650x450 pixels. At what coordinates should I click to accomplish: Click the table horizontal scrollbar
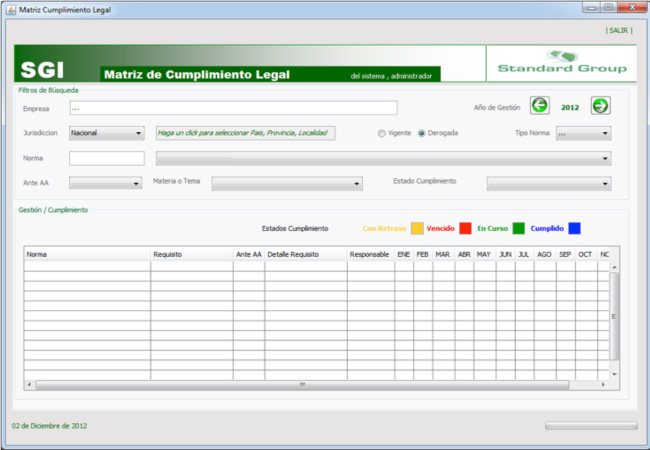click(x=301, y=384)
